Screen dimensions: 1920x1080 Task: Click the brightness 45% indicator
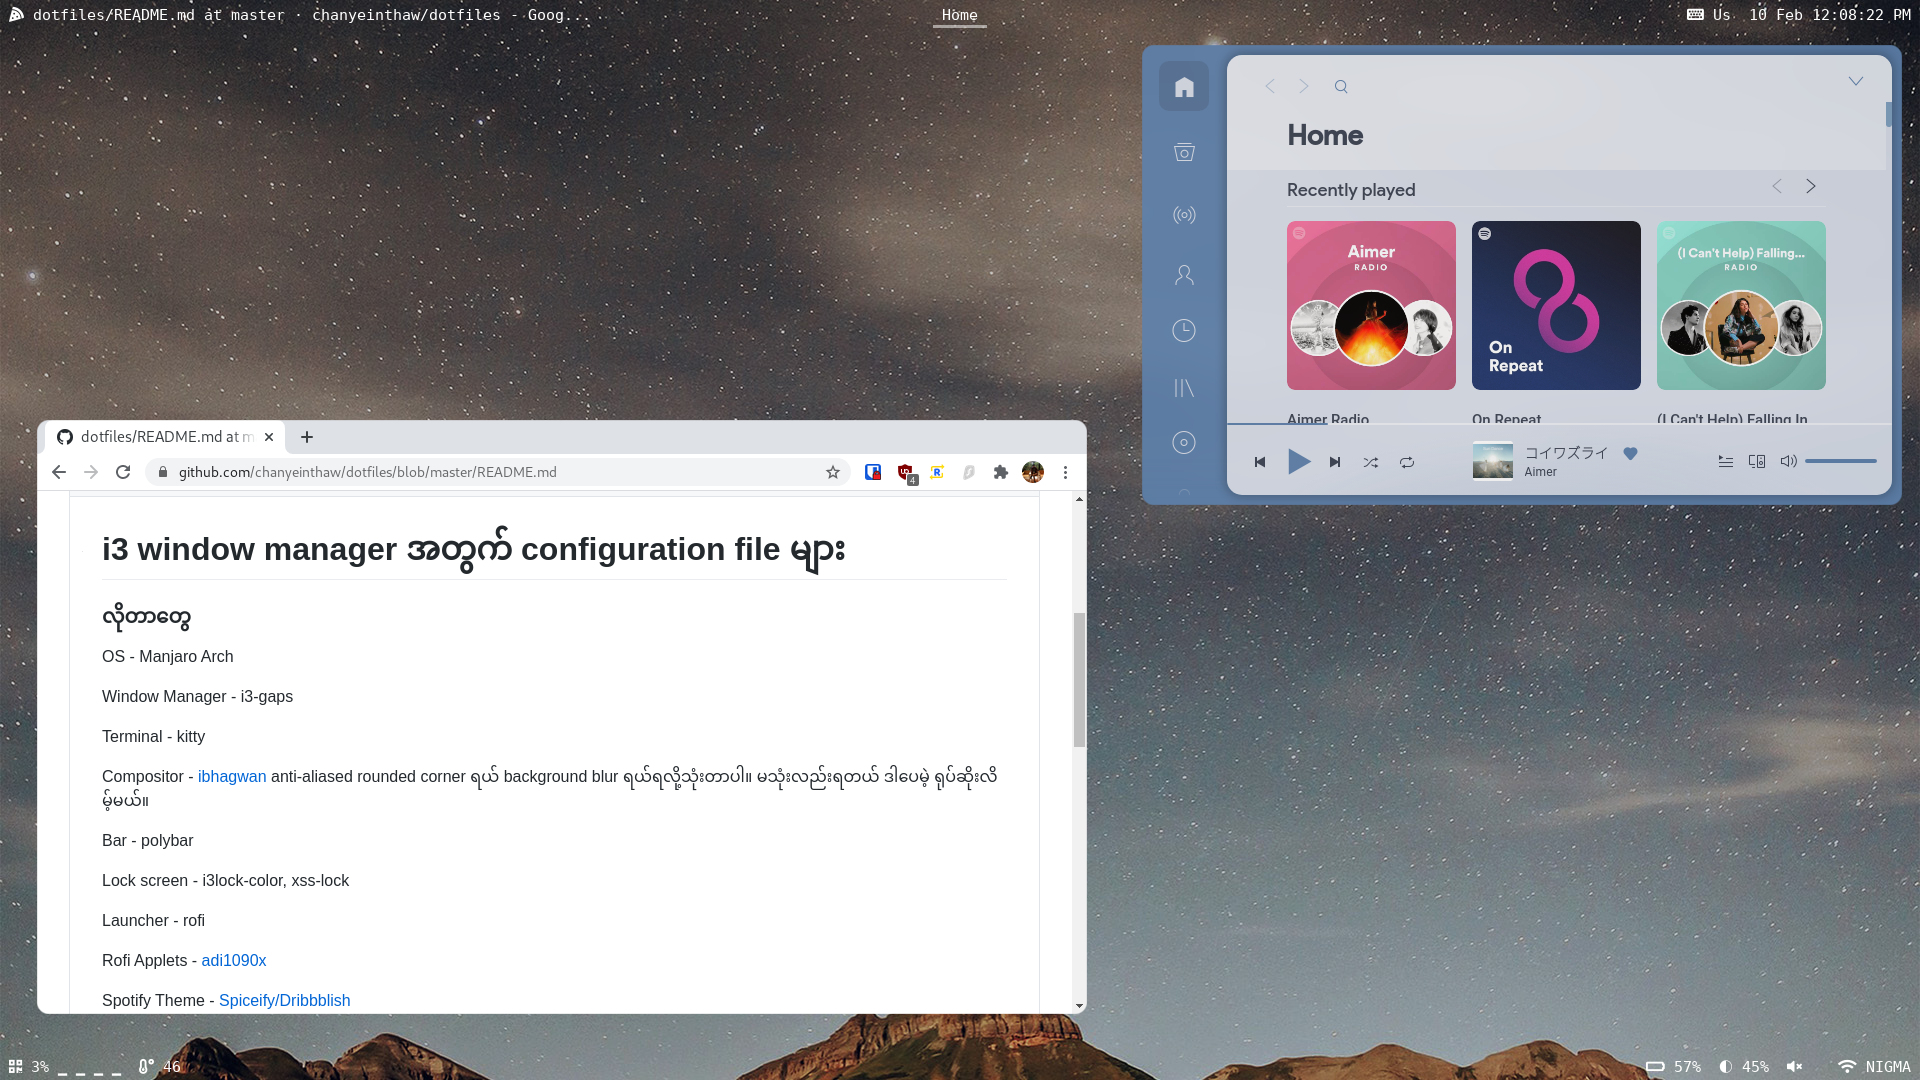click(x=1743, y=1067)
